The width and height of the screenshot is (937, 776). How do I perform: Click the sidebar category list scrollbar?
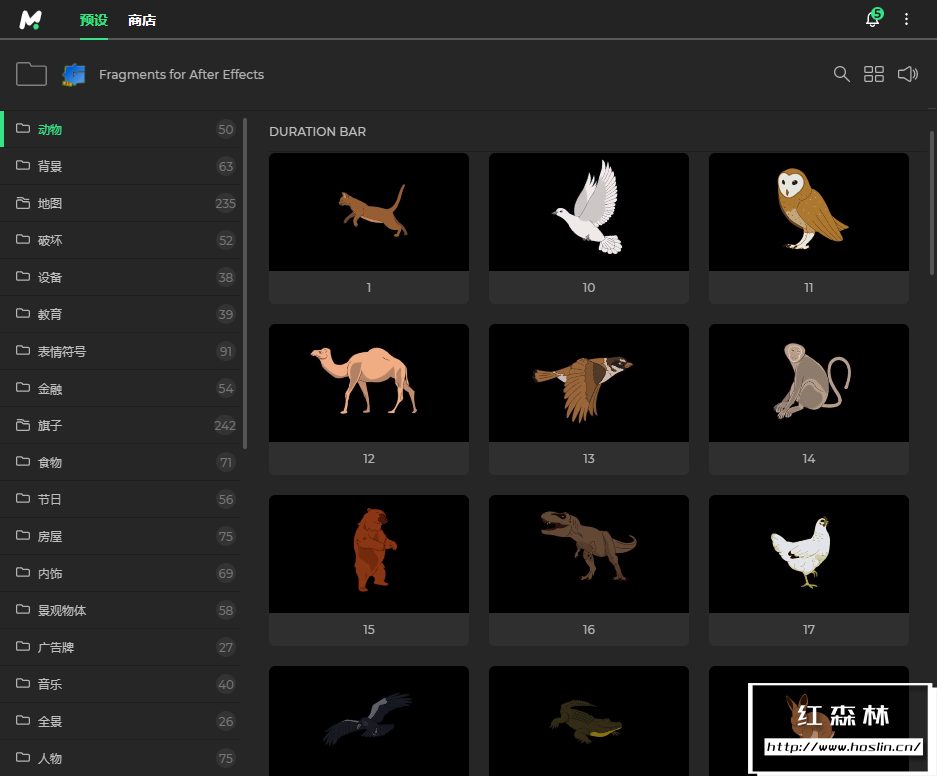245,283
